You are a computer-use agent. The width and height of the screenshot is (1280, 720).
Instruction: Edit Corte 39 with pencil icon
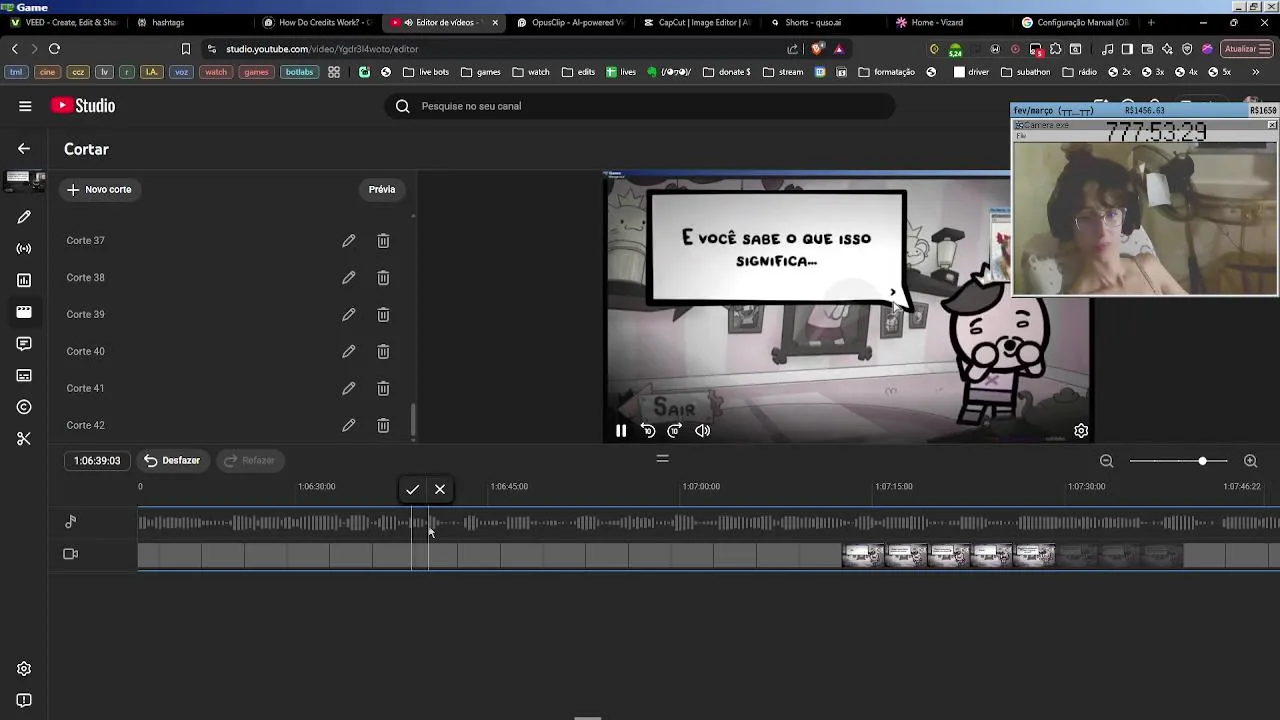(348, 315)
